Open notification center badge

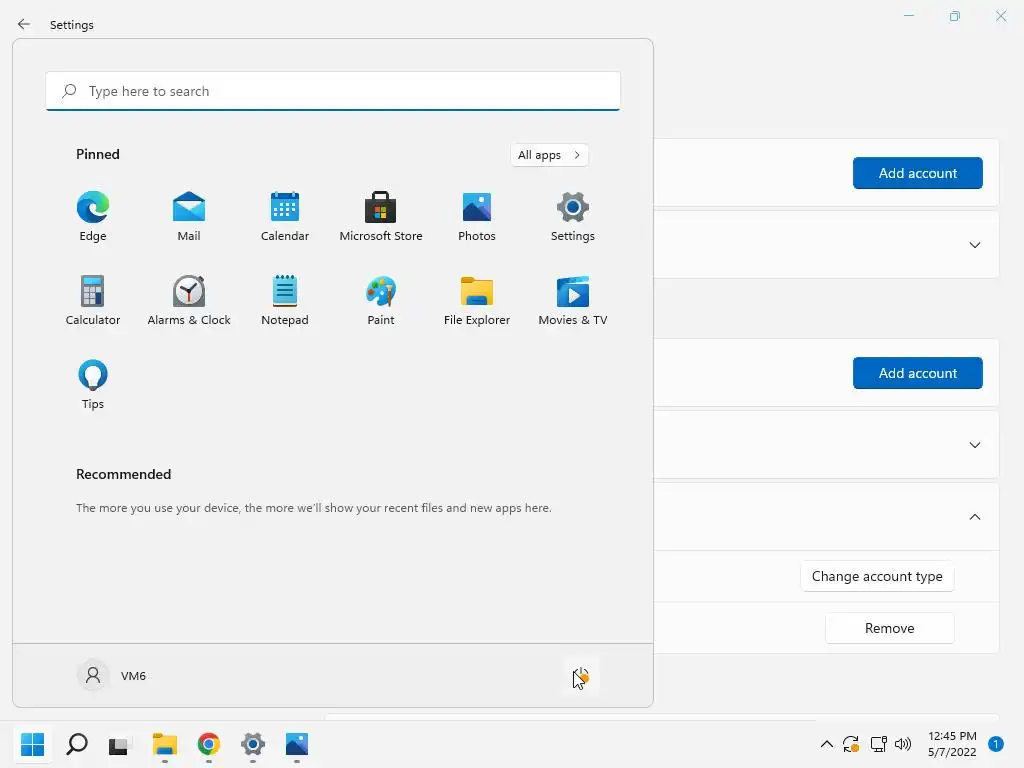click(995, 744)
